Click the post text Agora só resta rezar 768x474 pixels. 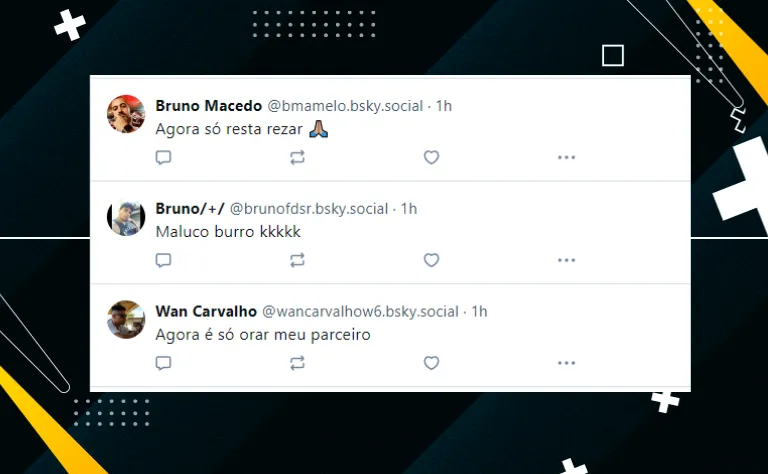[x=229, y=129]
